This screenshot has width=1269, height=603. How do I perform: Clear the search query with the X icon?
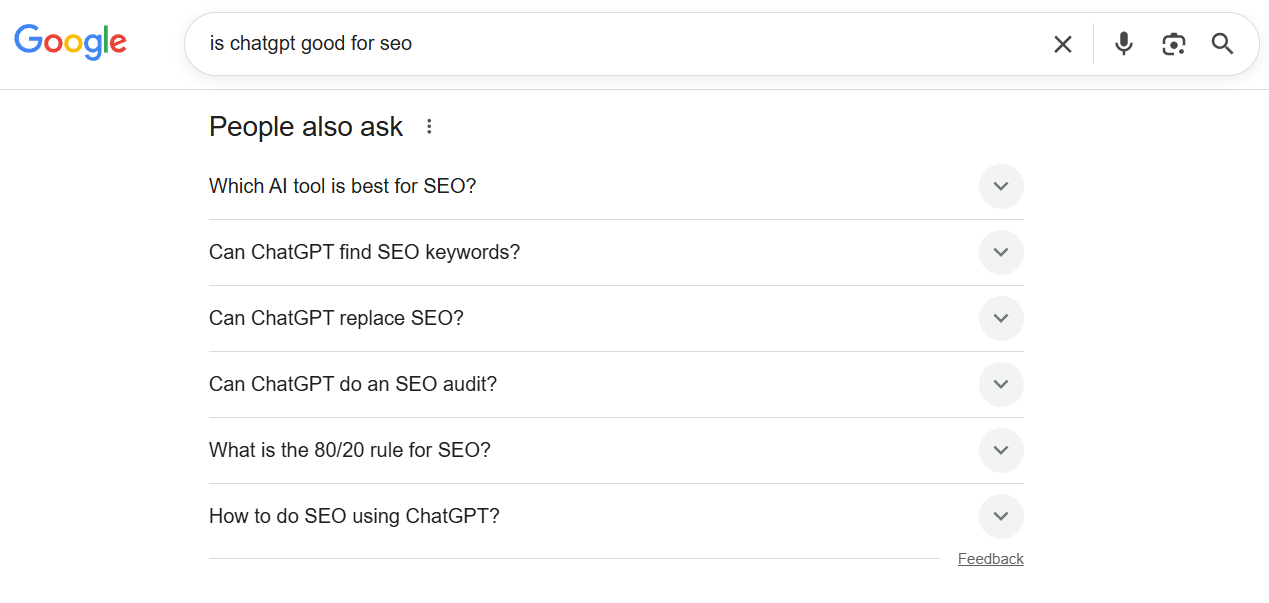(x=1062, y=43)
